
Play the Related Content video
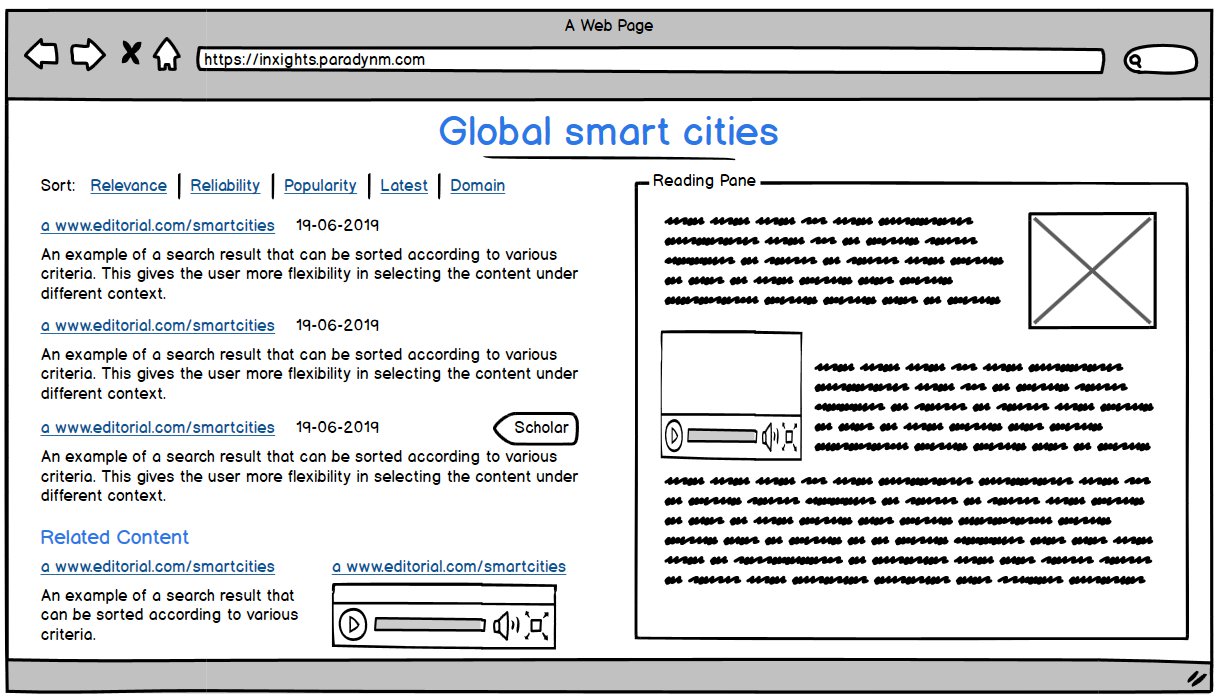pos(352,626)
